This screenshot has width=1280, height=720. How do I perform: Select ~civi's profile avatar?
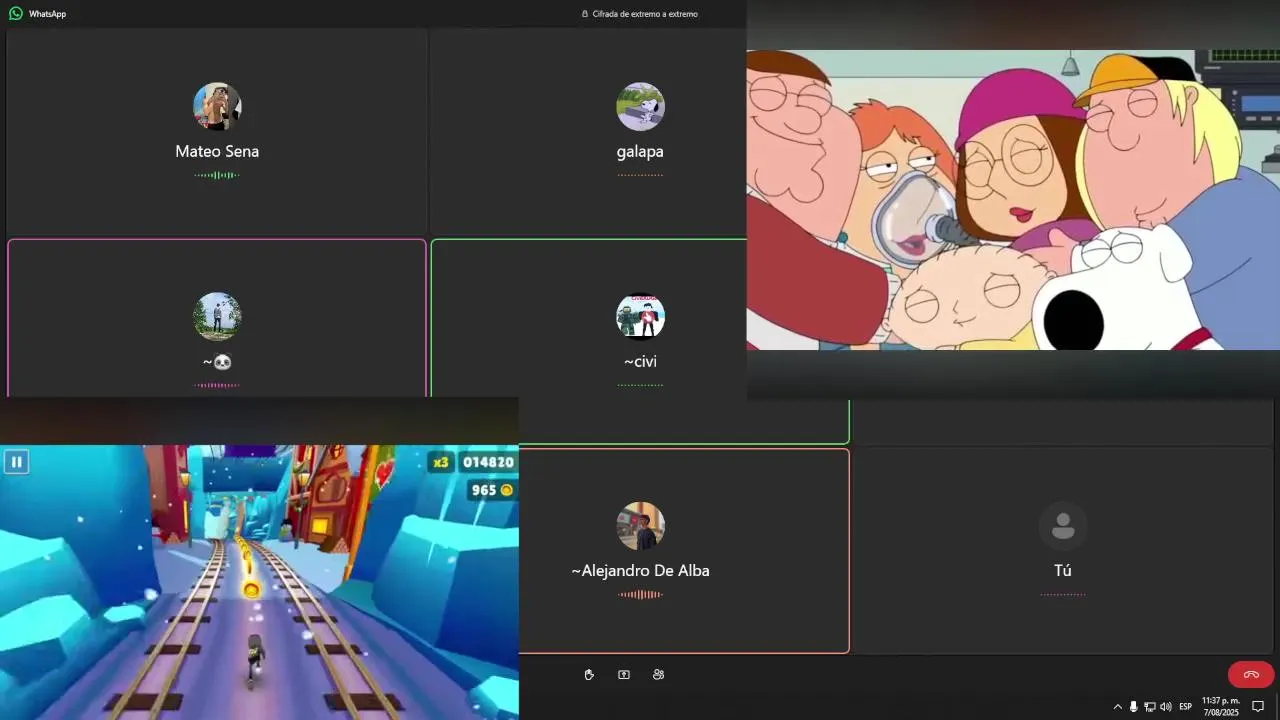coord(640,317)
